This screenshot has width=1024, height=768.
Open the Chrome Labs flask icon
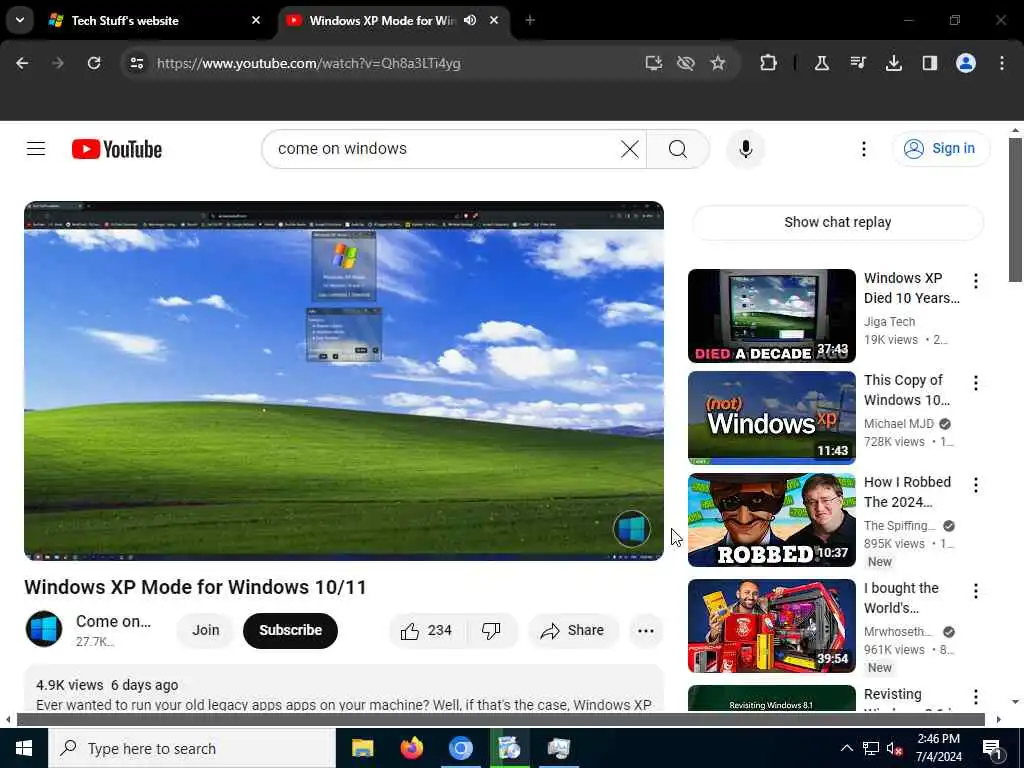pos(822,63)
